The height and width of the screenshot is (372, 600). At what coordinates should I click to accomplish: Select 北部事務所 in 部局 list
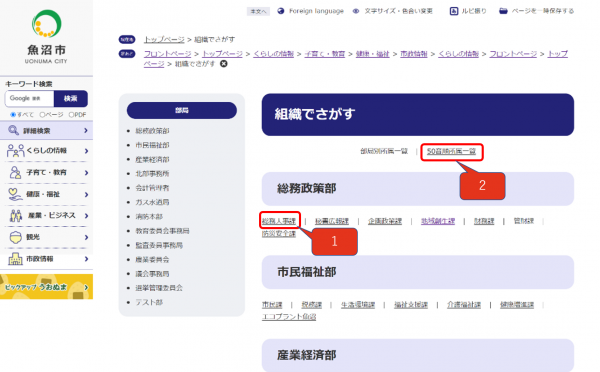[152, 174]
